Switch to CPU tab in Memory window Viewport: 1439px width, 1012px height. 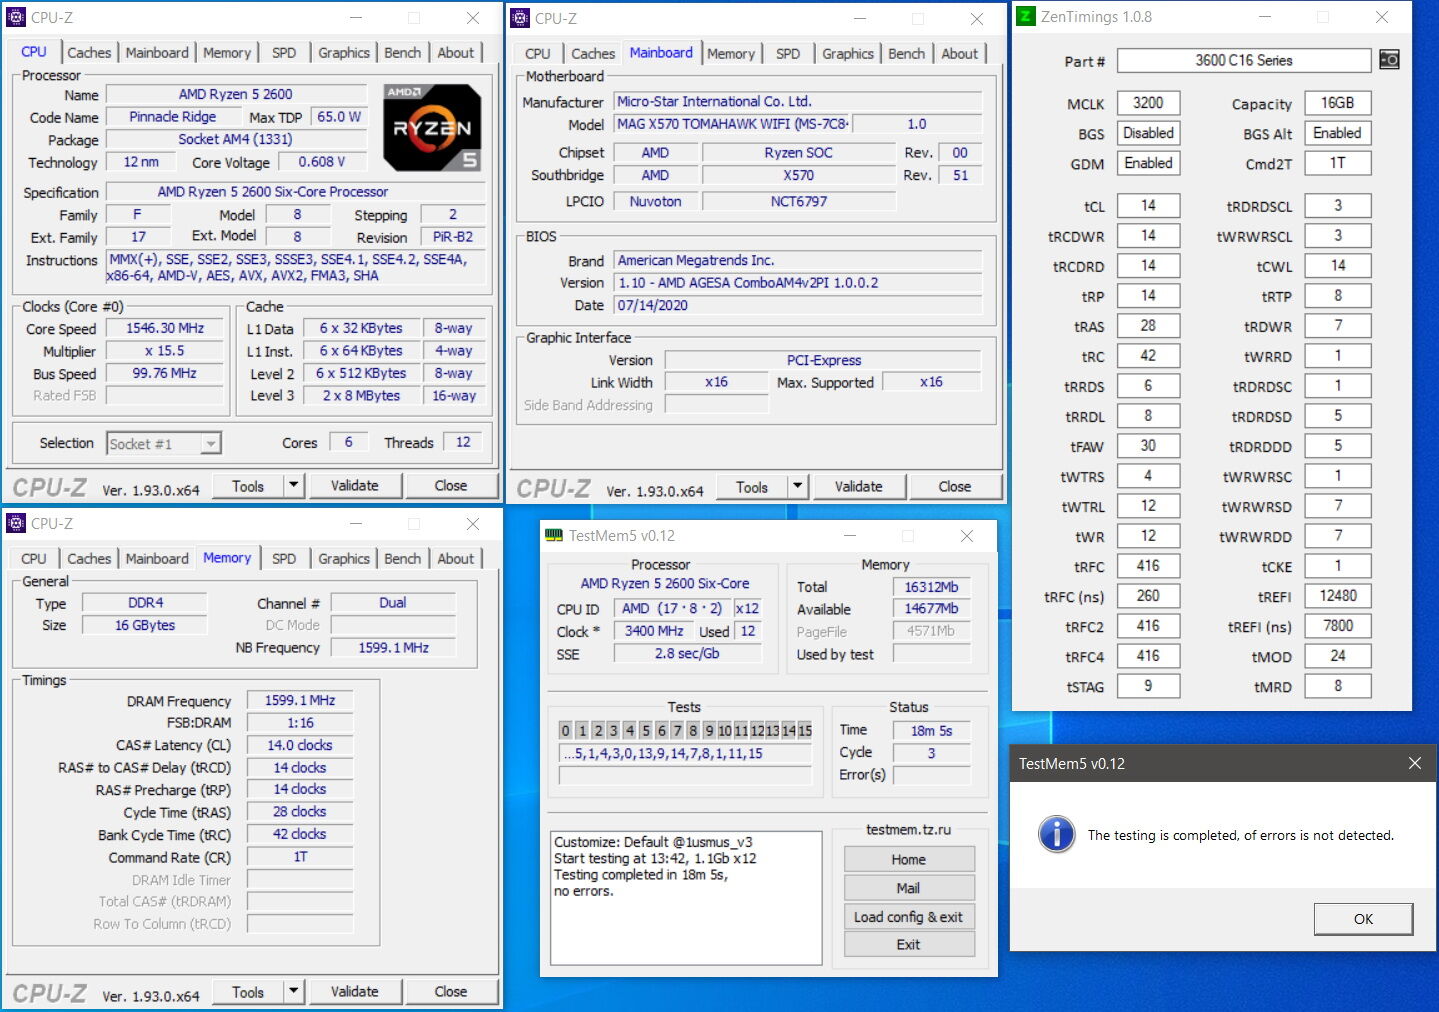(34, 559)
